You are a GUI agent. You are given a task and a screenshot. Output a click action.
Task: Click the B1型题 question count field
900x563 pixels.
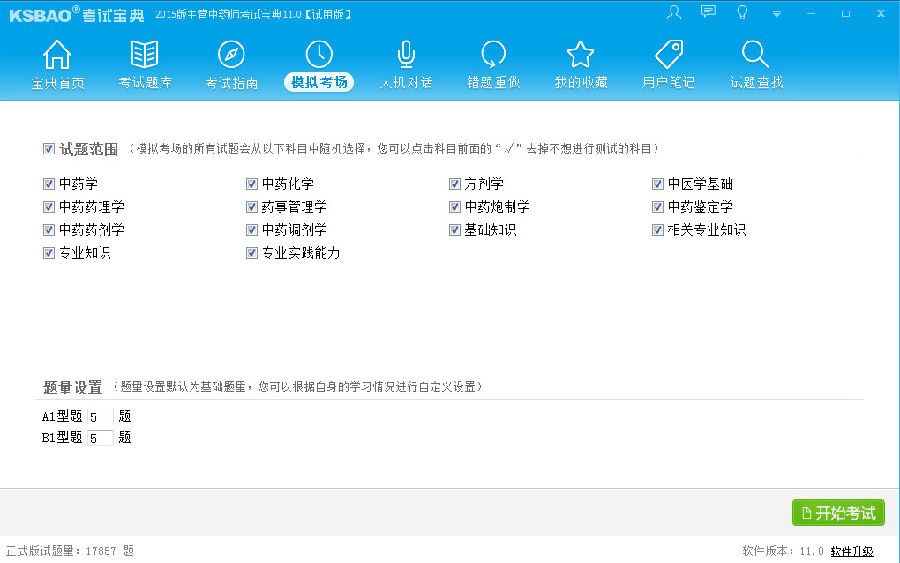[x=100, y=438]
